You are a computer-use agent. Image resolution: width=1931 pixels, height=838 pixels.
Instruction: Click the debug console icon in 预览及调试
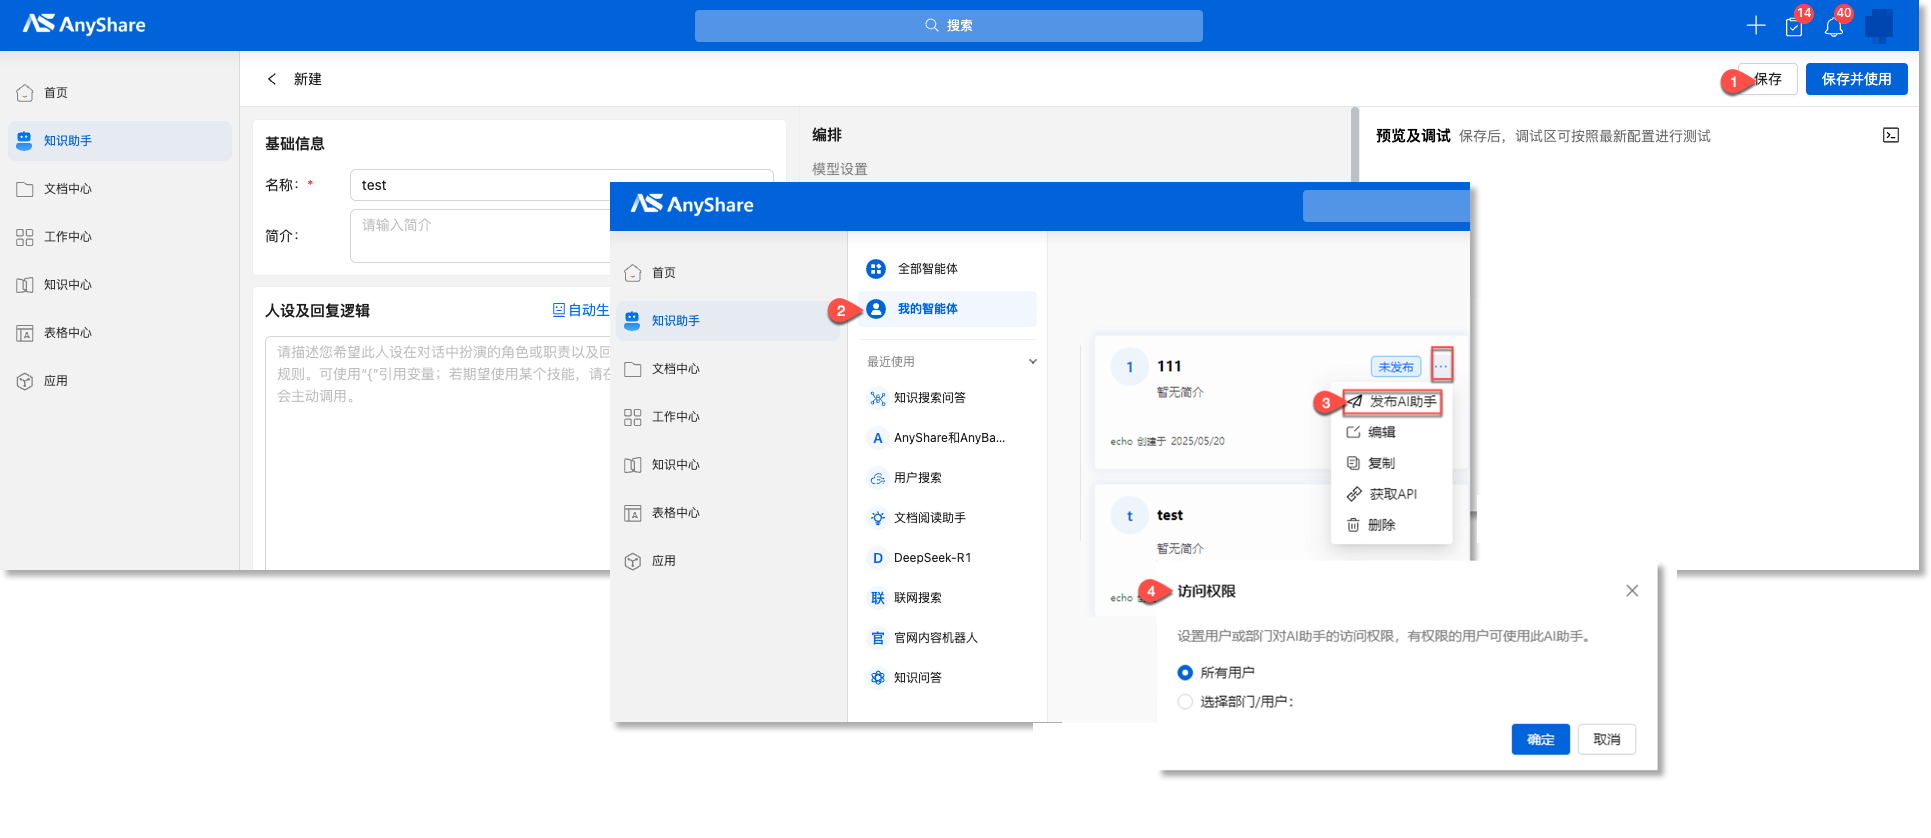point(1890,135)
